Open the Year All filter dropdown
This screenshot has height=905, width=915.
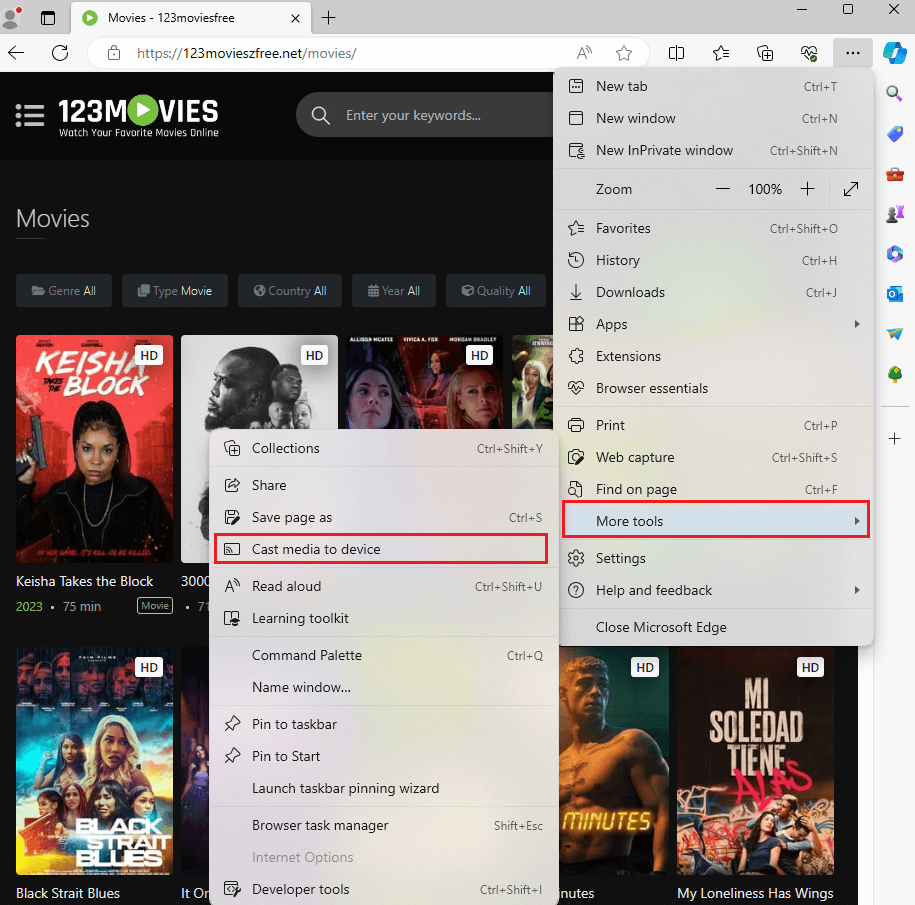tap(393, 291)
